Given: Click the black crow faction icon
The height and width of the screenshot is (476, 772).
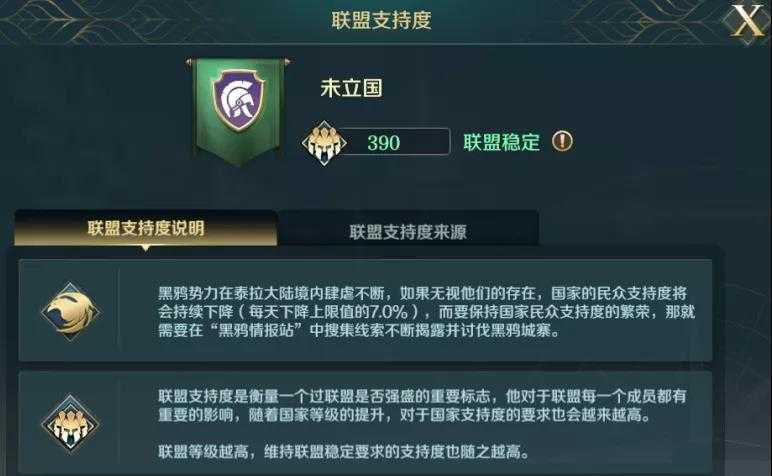Looking at the screenshot, I should [70, 312].
